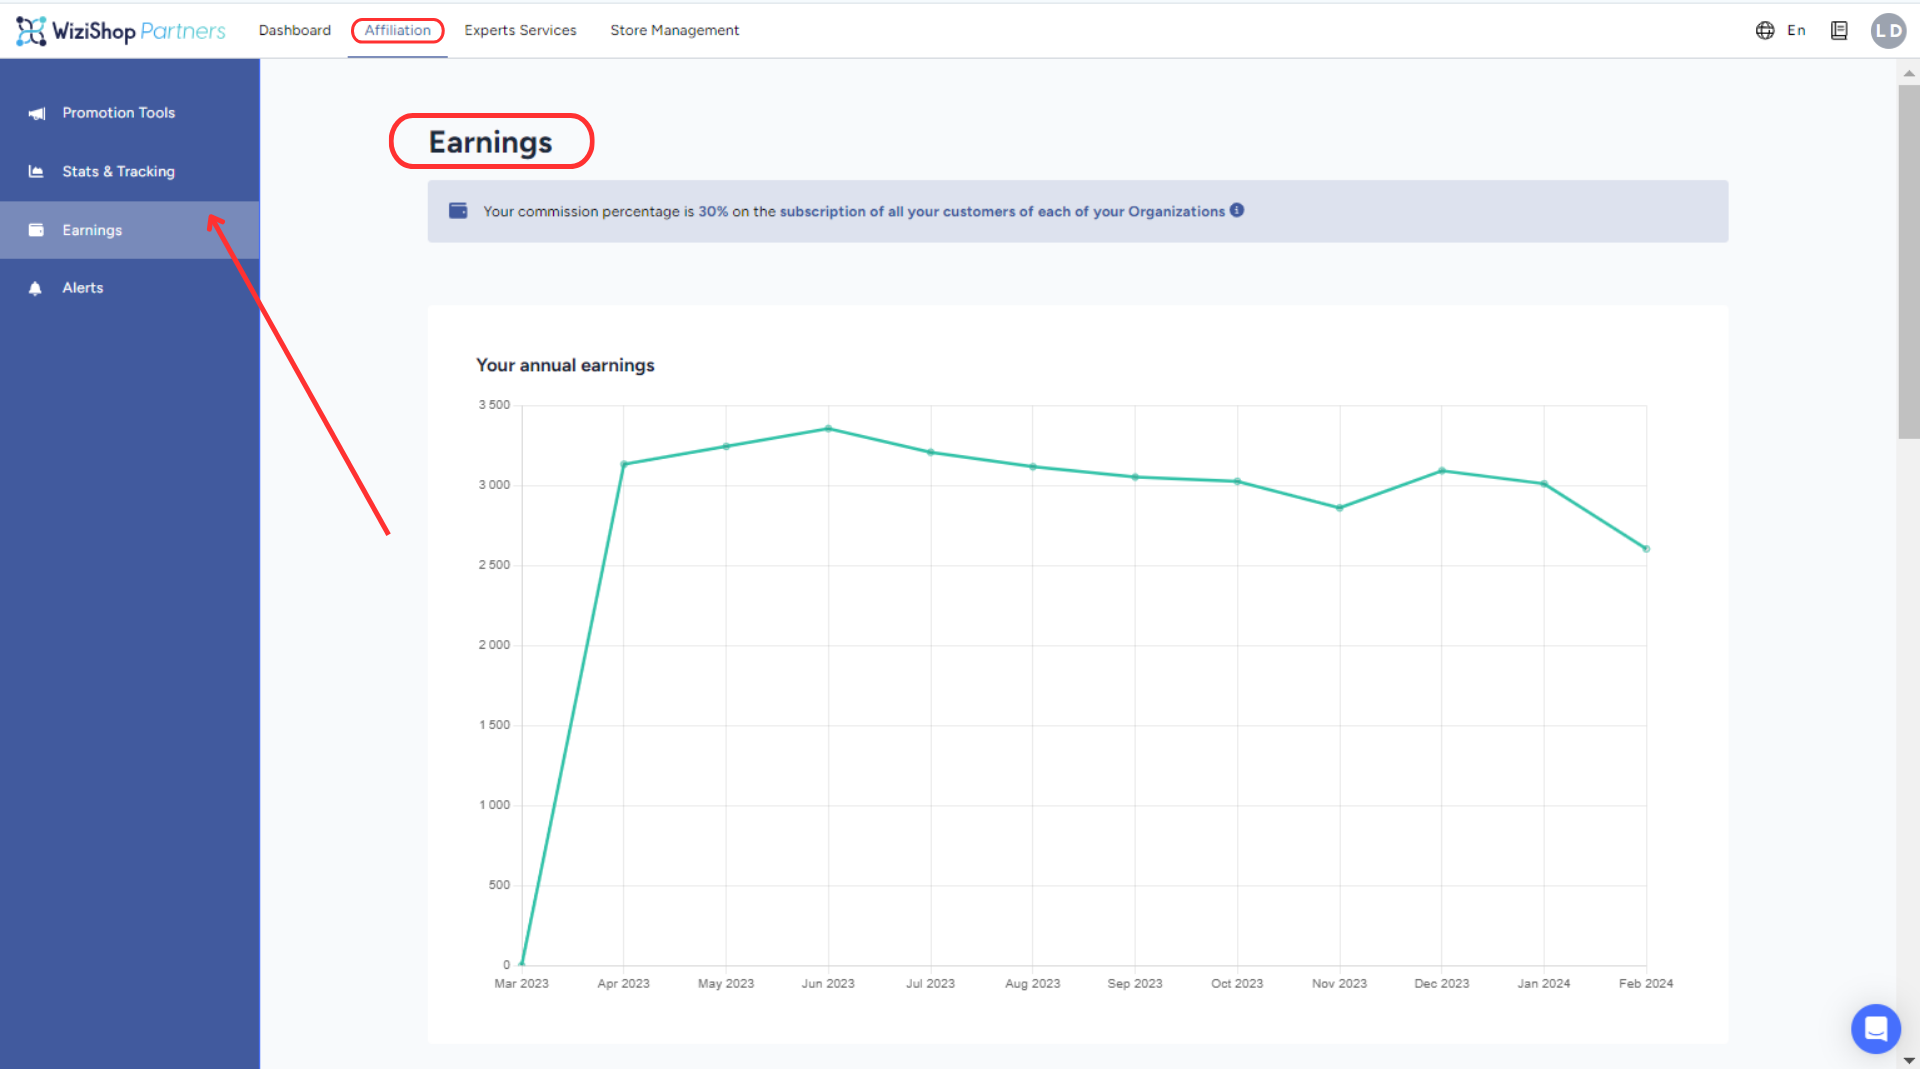Open the documentation book icon
This screenshot has height=1080, width=1920.
[1839, 30]
